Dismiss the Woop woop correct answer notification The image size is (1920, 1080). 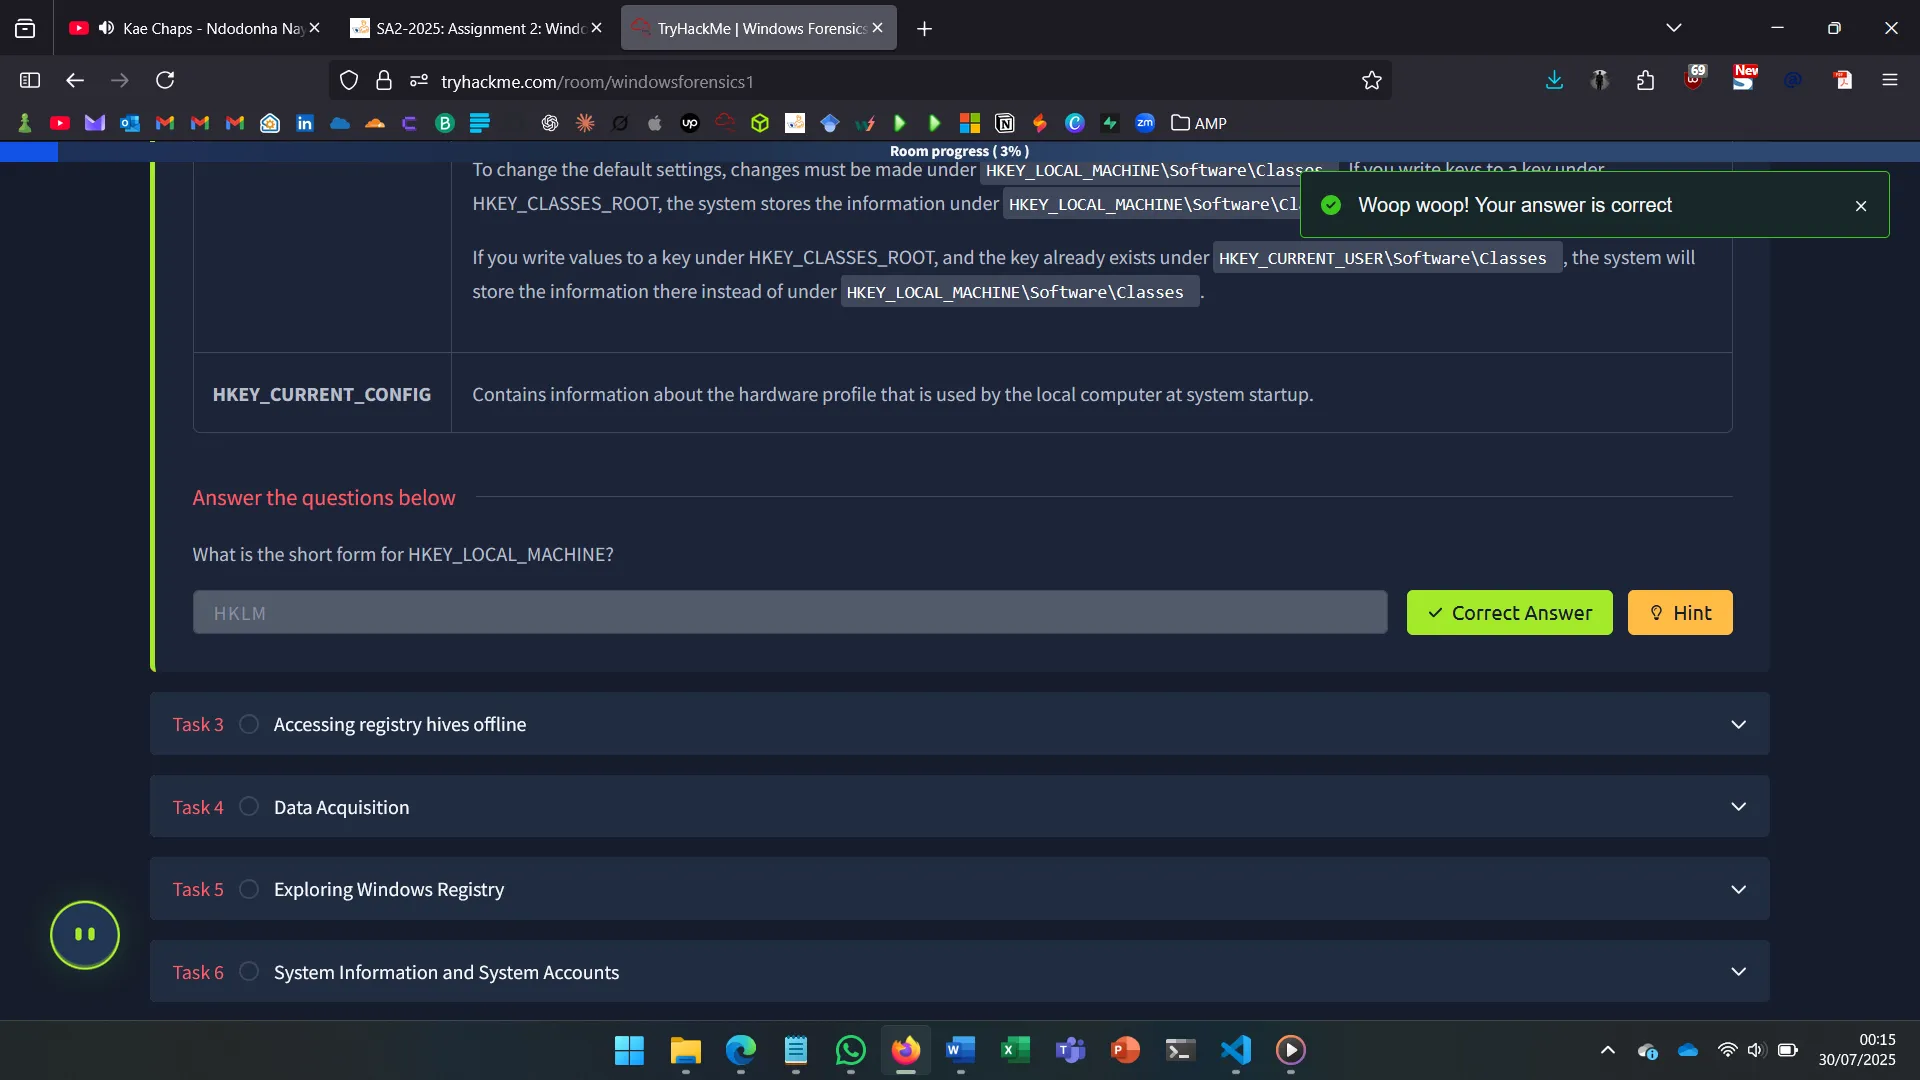(1860, 206)
